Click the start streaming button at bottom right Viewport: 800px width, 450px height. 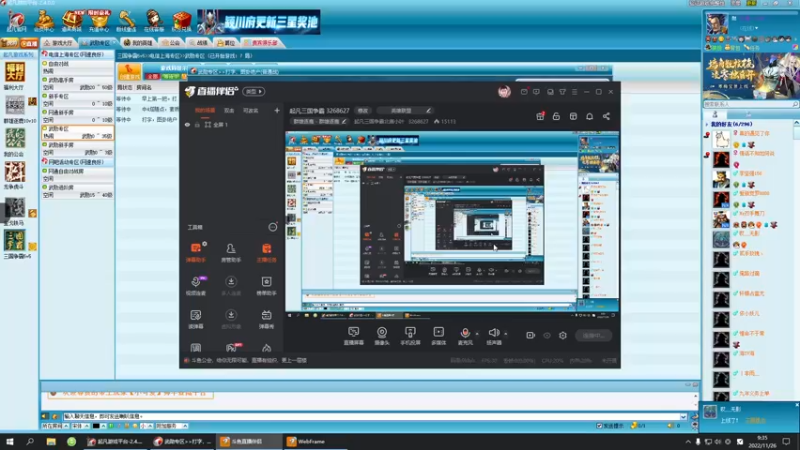pos(593,335)
